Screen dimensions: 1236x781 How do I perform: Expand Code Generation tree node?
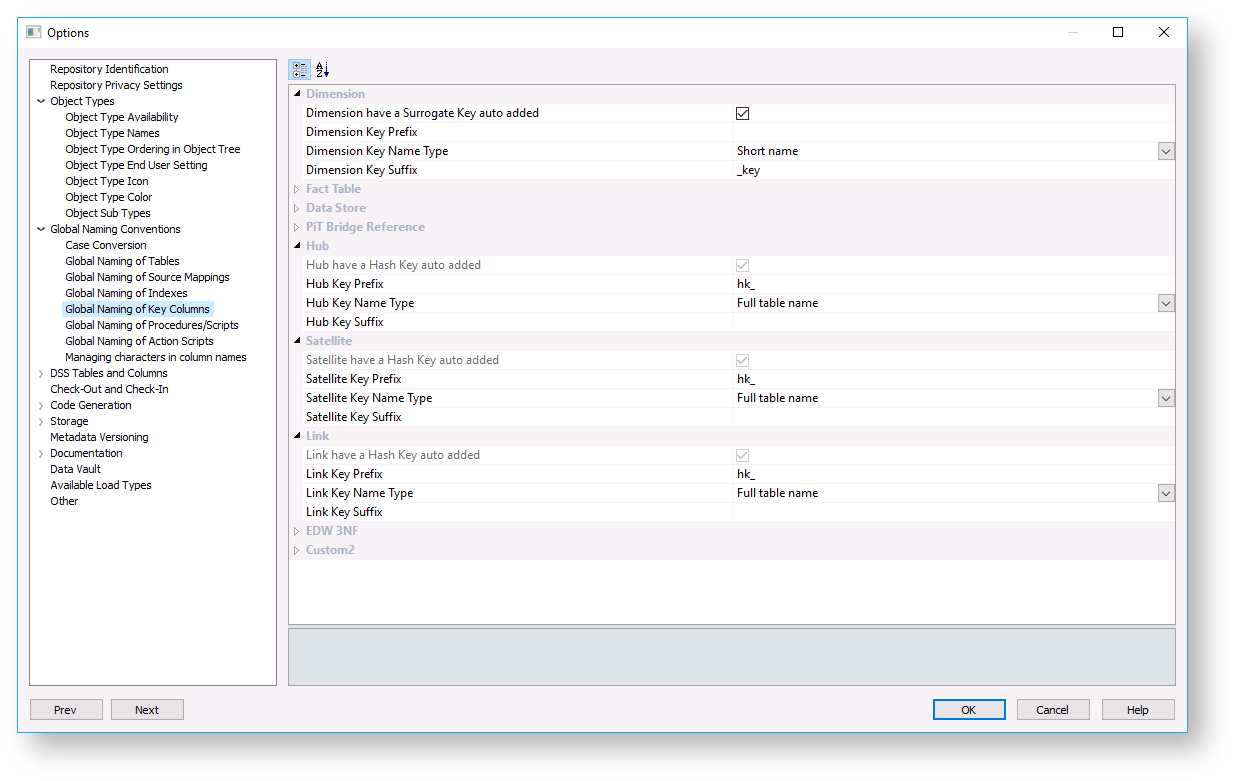coord(41,405)
